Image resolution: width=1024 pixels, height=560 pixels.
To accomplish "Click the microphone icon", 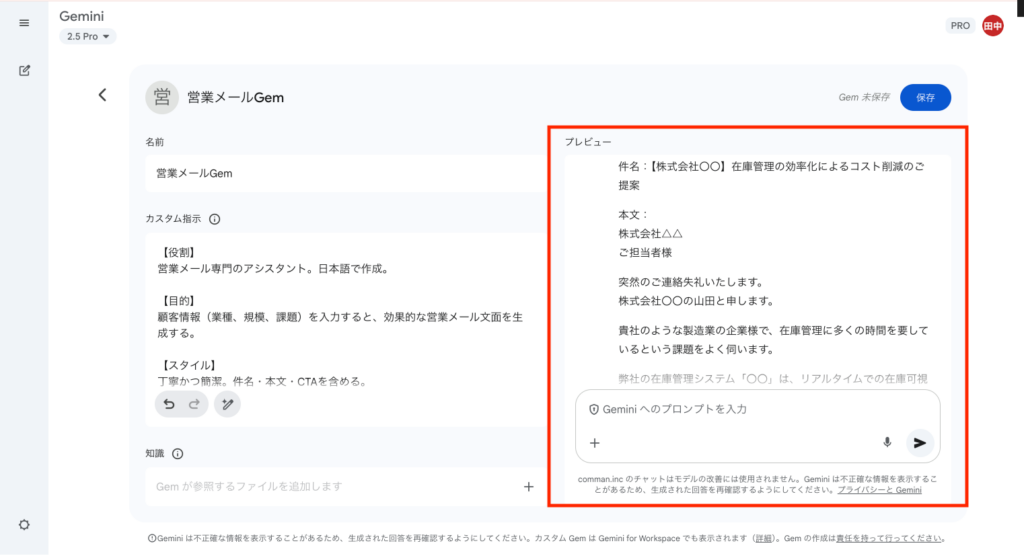I will pos(887,443).
